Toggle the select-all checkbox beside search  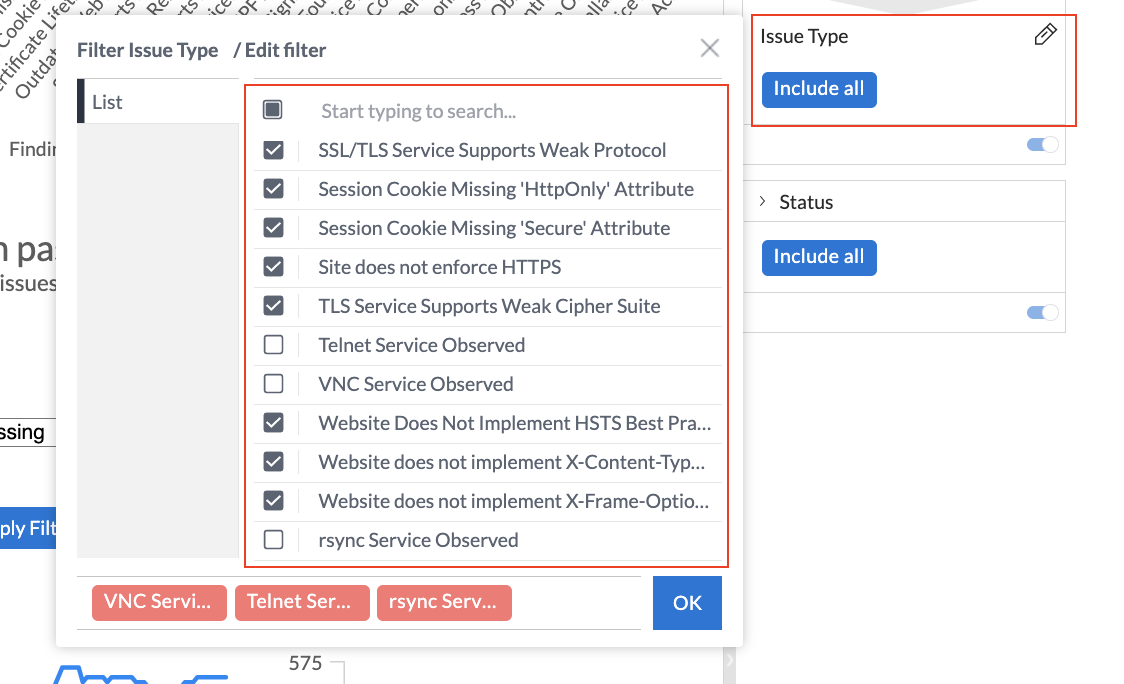point(272,110)
